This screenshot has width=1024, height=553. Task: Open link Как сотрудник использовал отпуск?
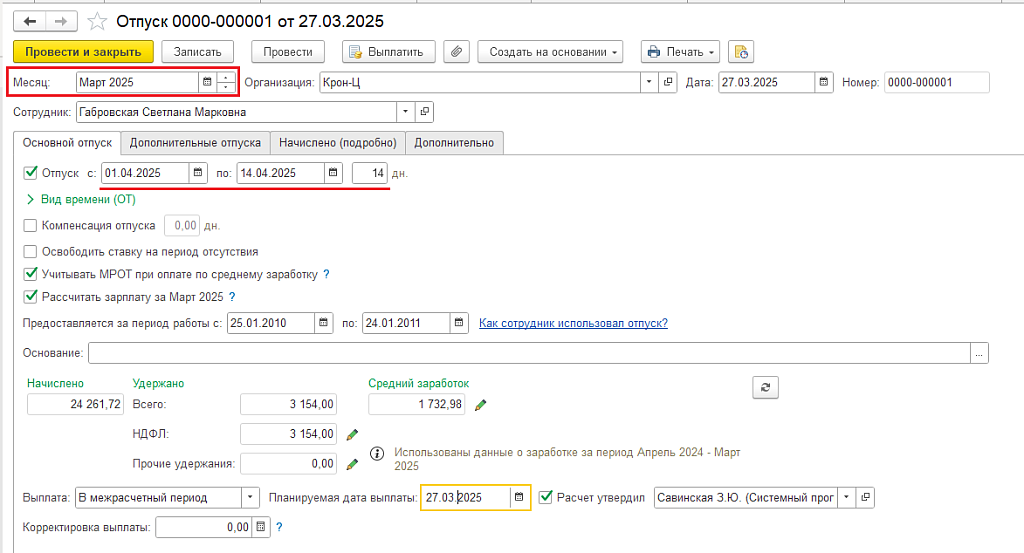click(x=573, y=323)
